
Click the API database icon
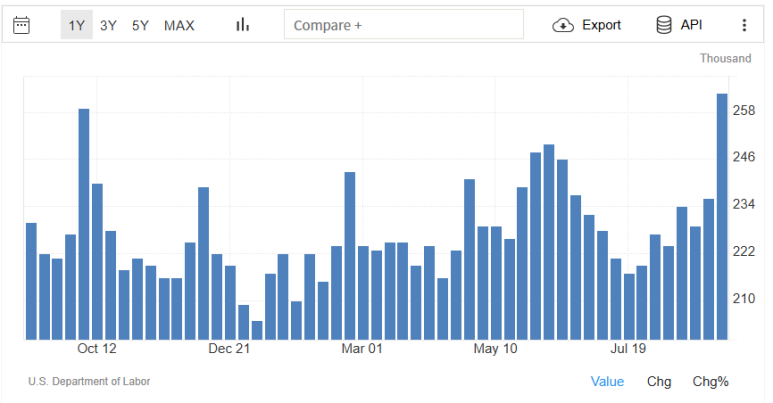click(x=664, y=25)
